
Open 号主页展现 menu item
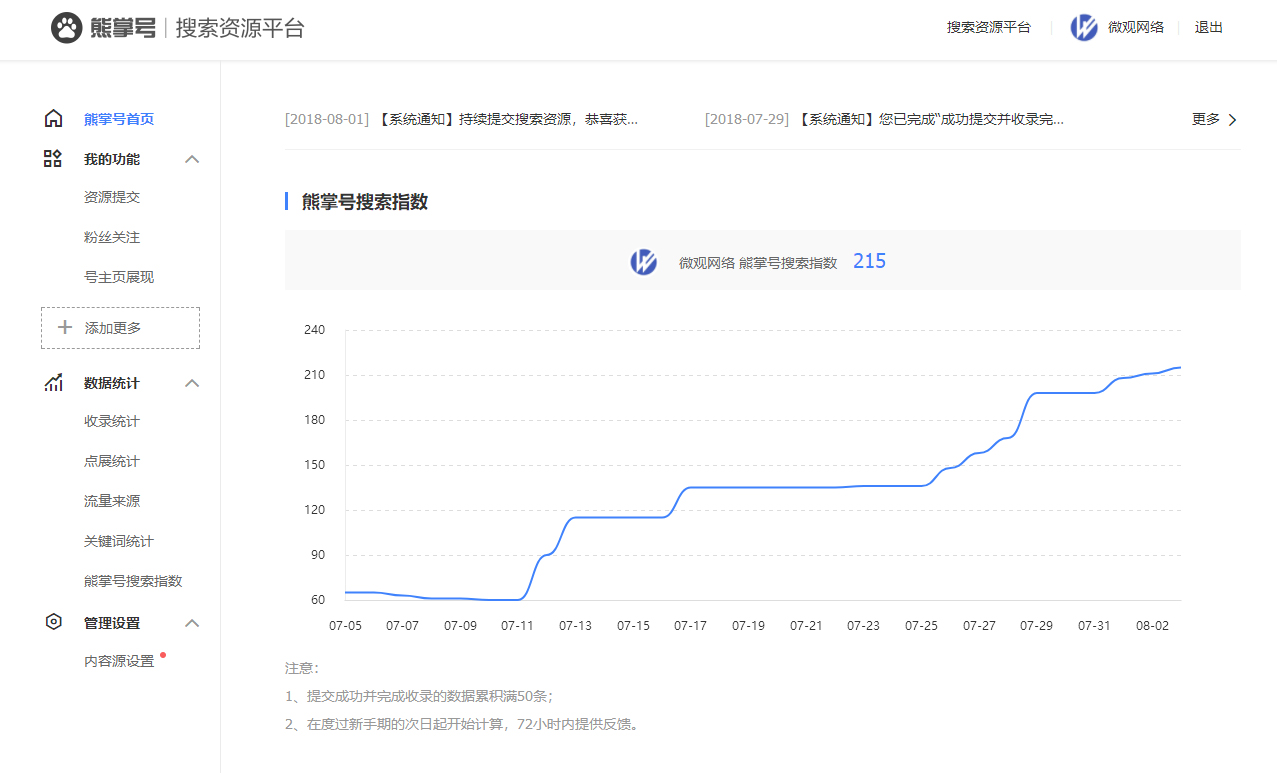[x=119, y=277]
